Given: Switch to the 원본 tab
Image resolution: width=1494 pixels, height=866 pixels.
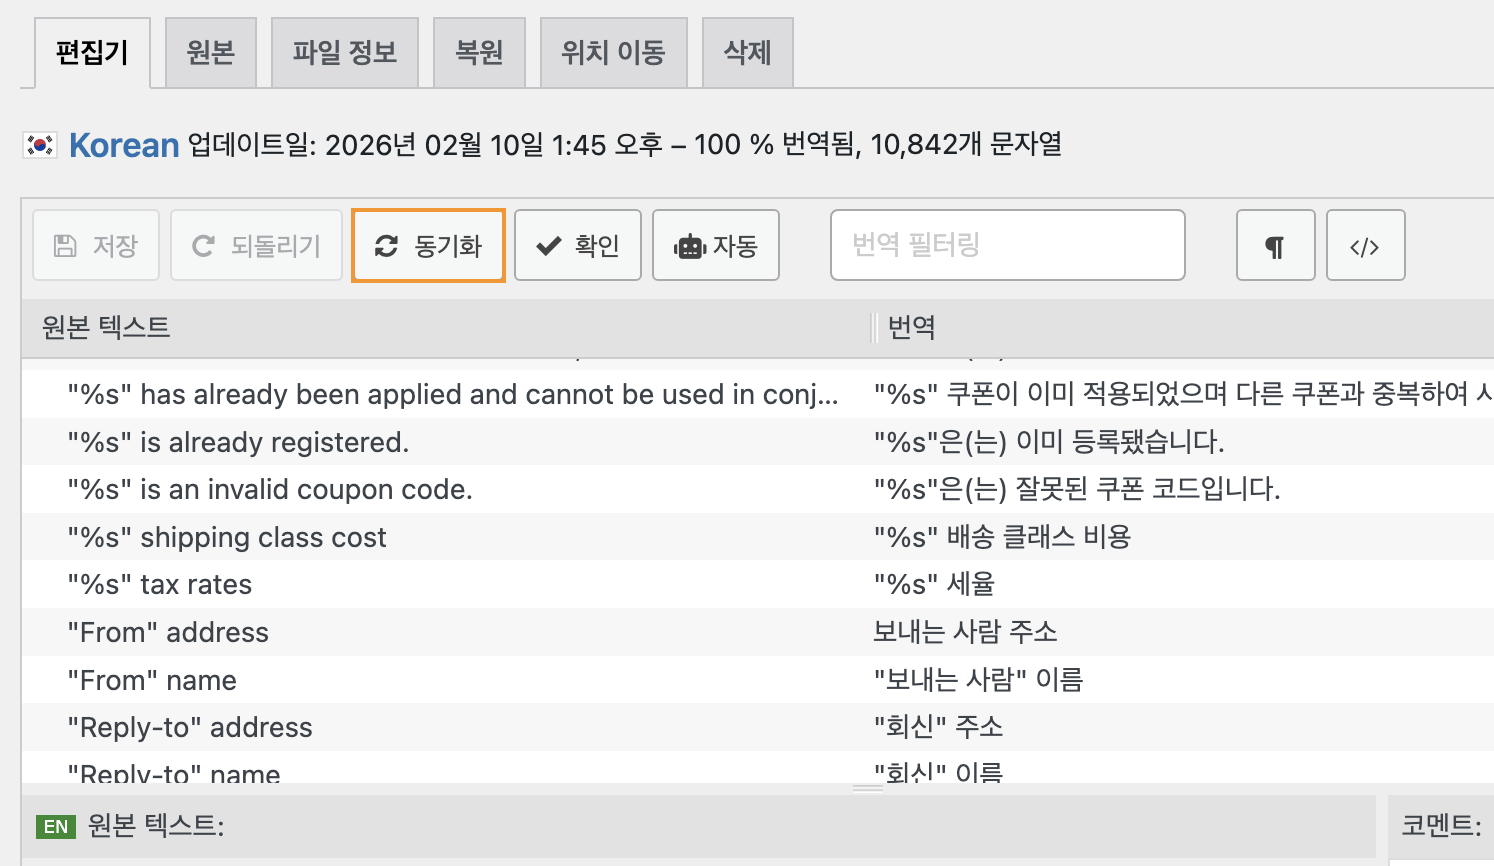Looking at the screenshot, I should tap(210, 53).
